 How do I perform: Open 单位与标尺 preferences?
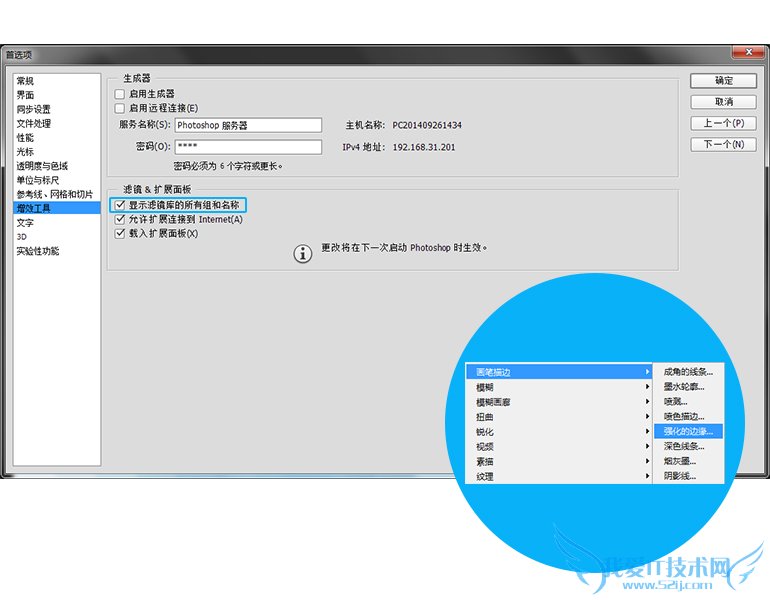click(57, 180)
